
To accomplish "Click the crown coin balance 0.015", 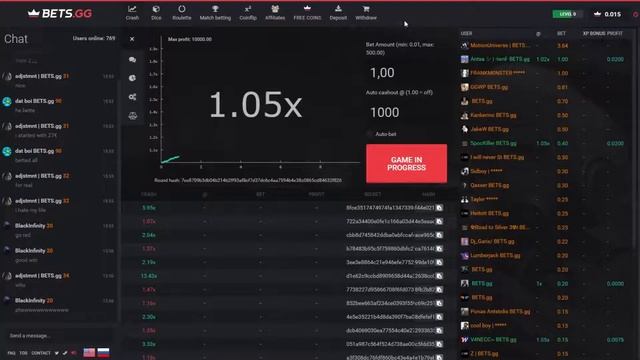I will point(607,14).
